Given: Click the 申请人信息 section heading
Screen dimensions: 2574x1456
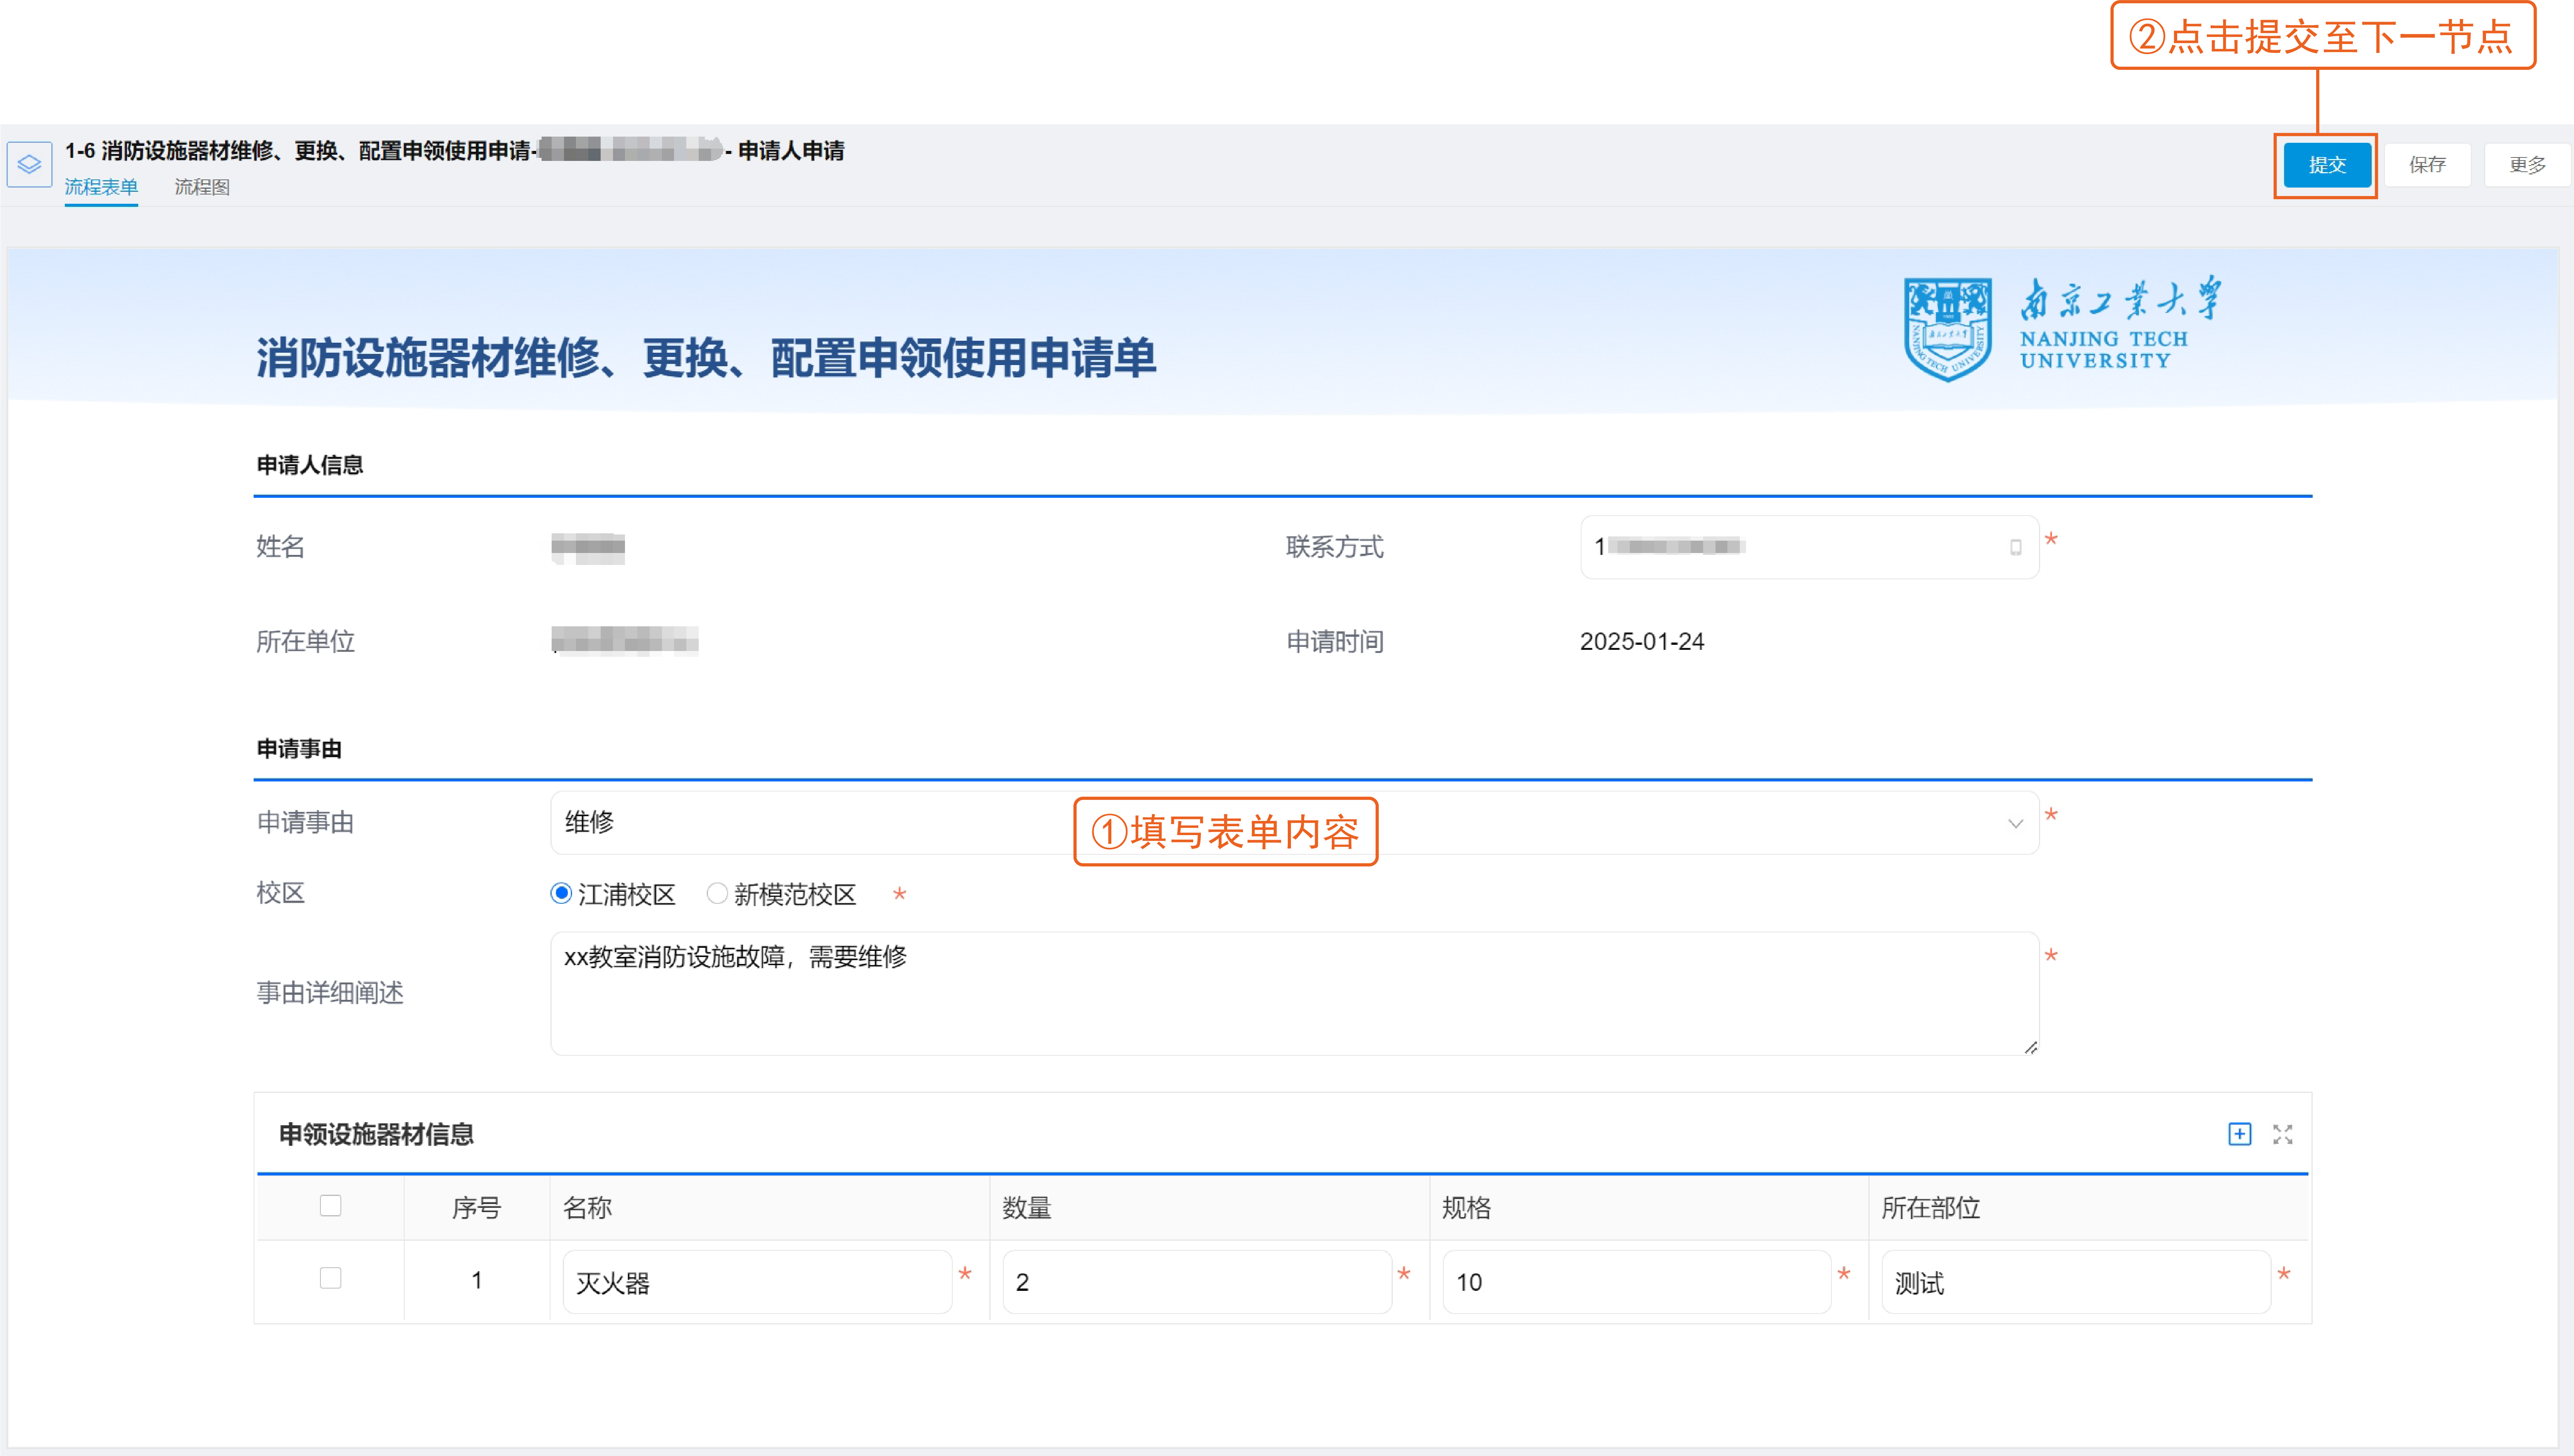Looking at the screenshot, I should tap(310, 465).
